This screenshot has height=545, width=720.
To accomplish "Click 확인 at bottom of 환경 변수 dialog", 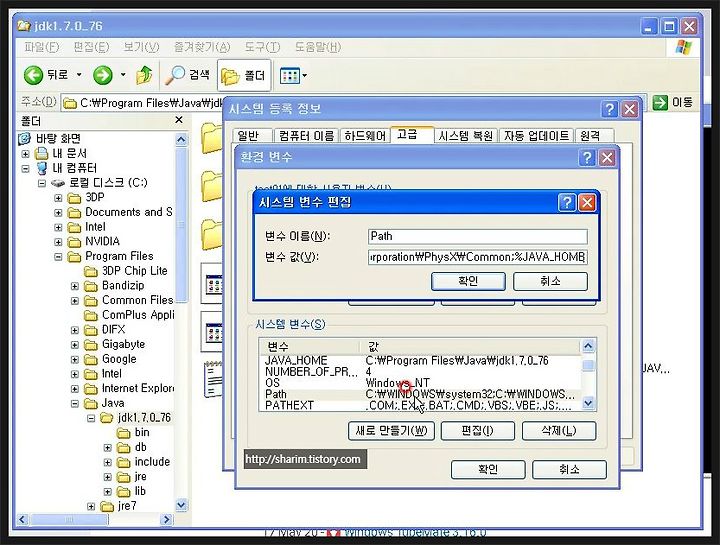I will [488, 469].
